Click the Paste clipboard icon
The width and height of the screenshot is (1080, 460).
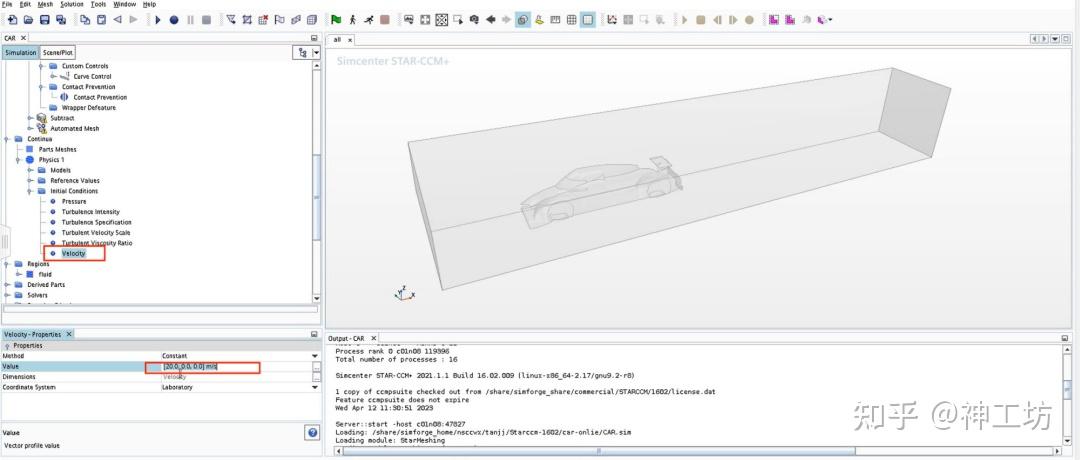coord(101,20)
